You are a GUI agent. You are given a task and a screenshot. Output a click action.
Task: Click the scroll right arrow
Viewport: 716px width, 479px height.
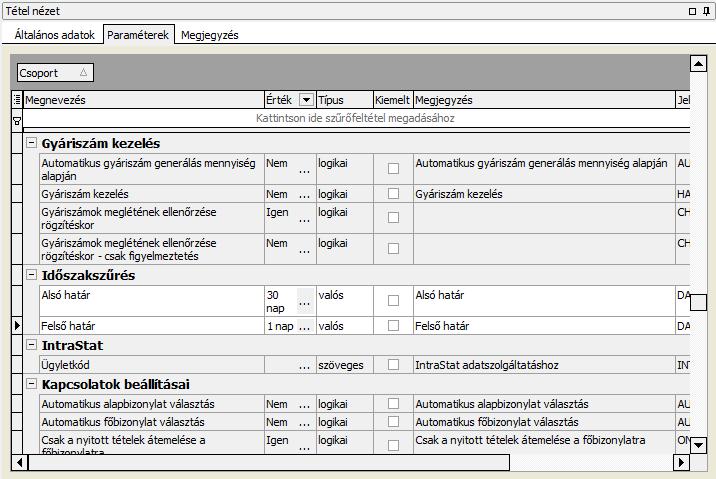coord(682,462)
